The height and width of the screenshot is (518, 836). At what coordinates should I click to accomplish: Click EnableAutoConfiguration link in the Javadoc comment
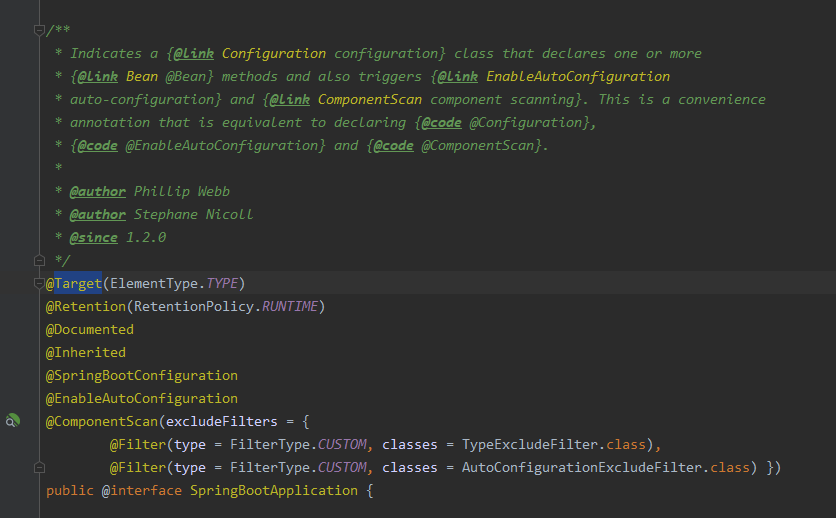coord(578,76)
